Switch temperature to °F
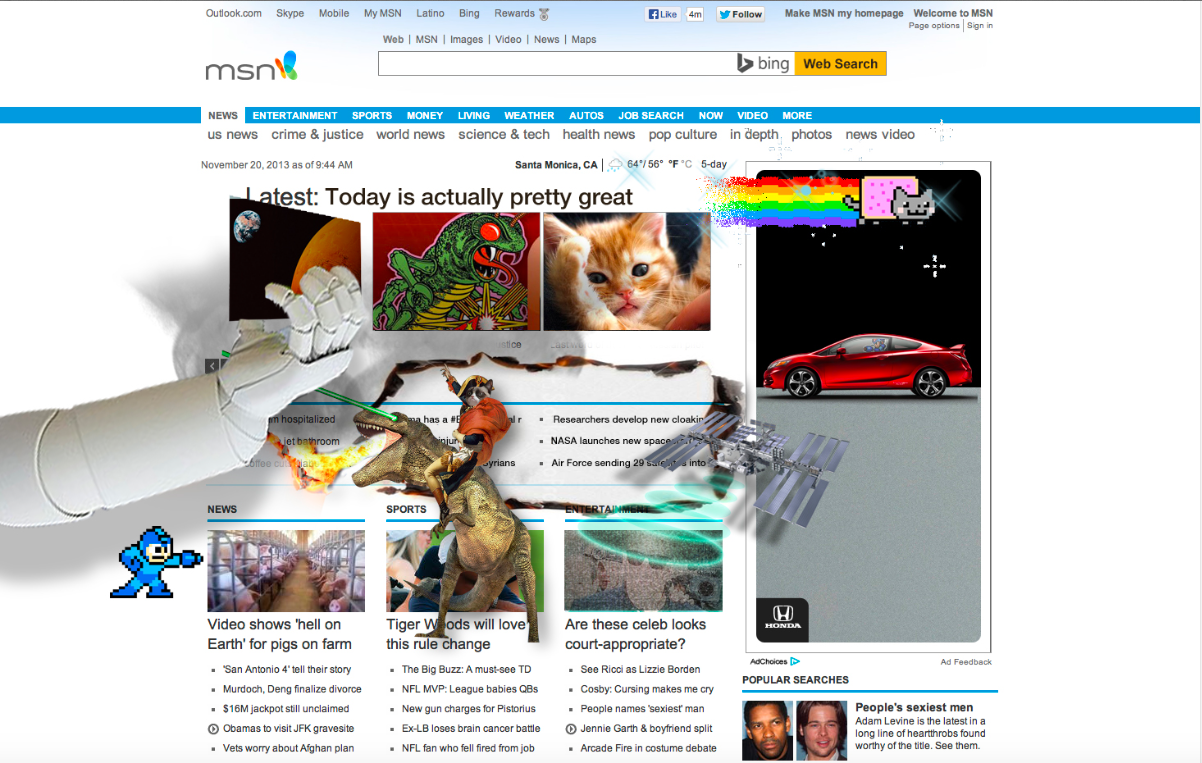The image size is (1202, 763). tap(674, 164)
